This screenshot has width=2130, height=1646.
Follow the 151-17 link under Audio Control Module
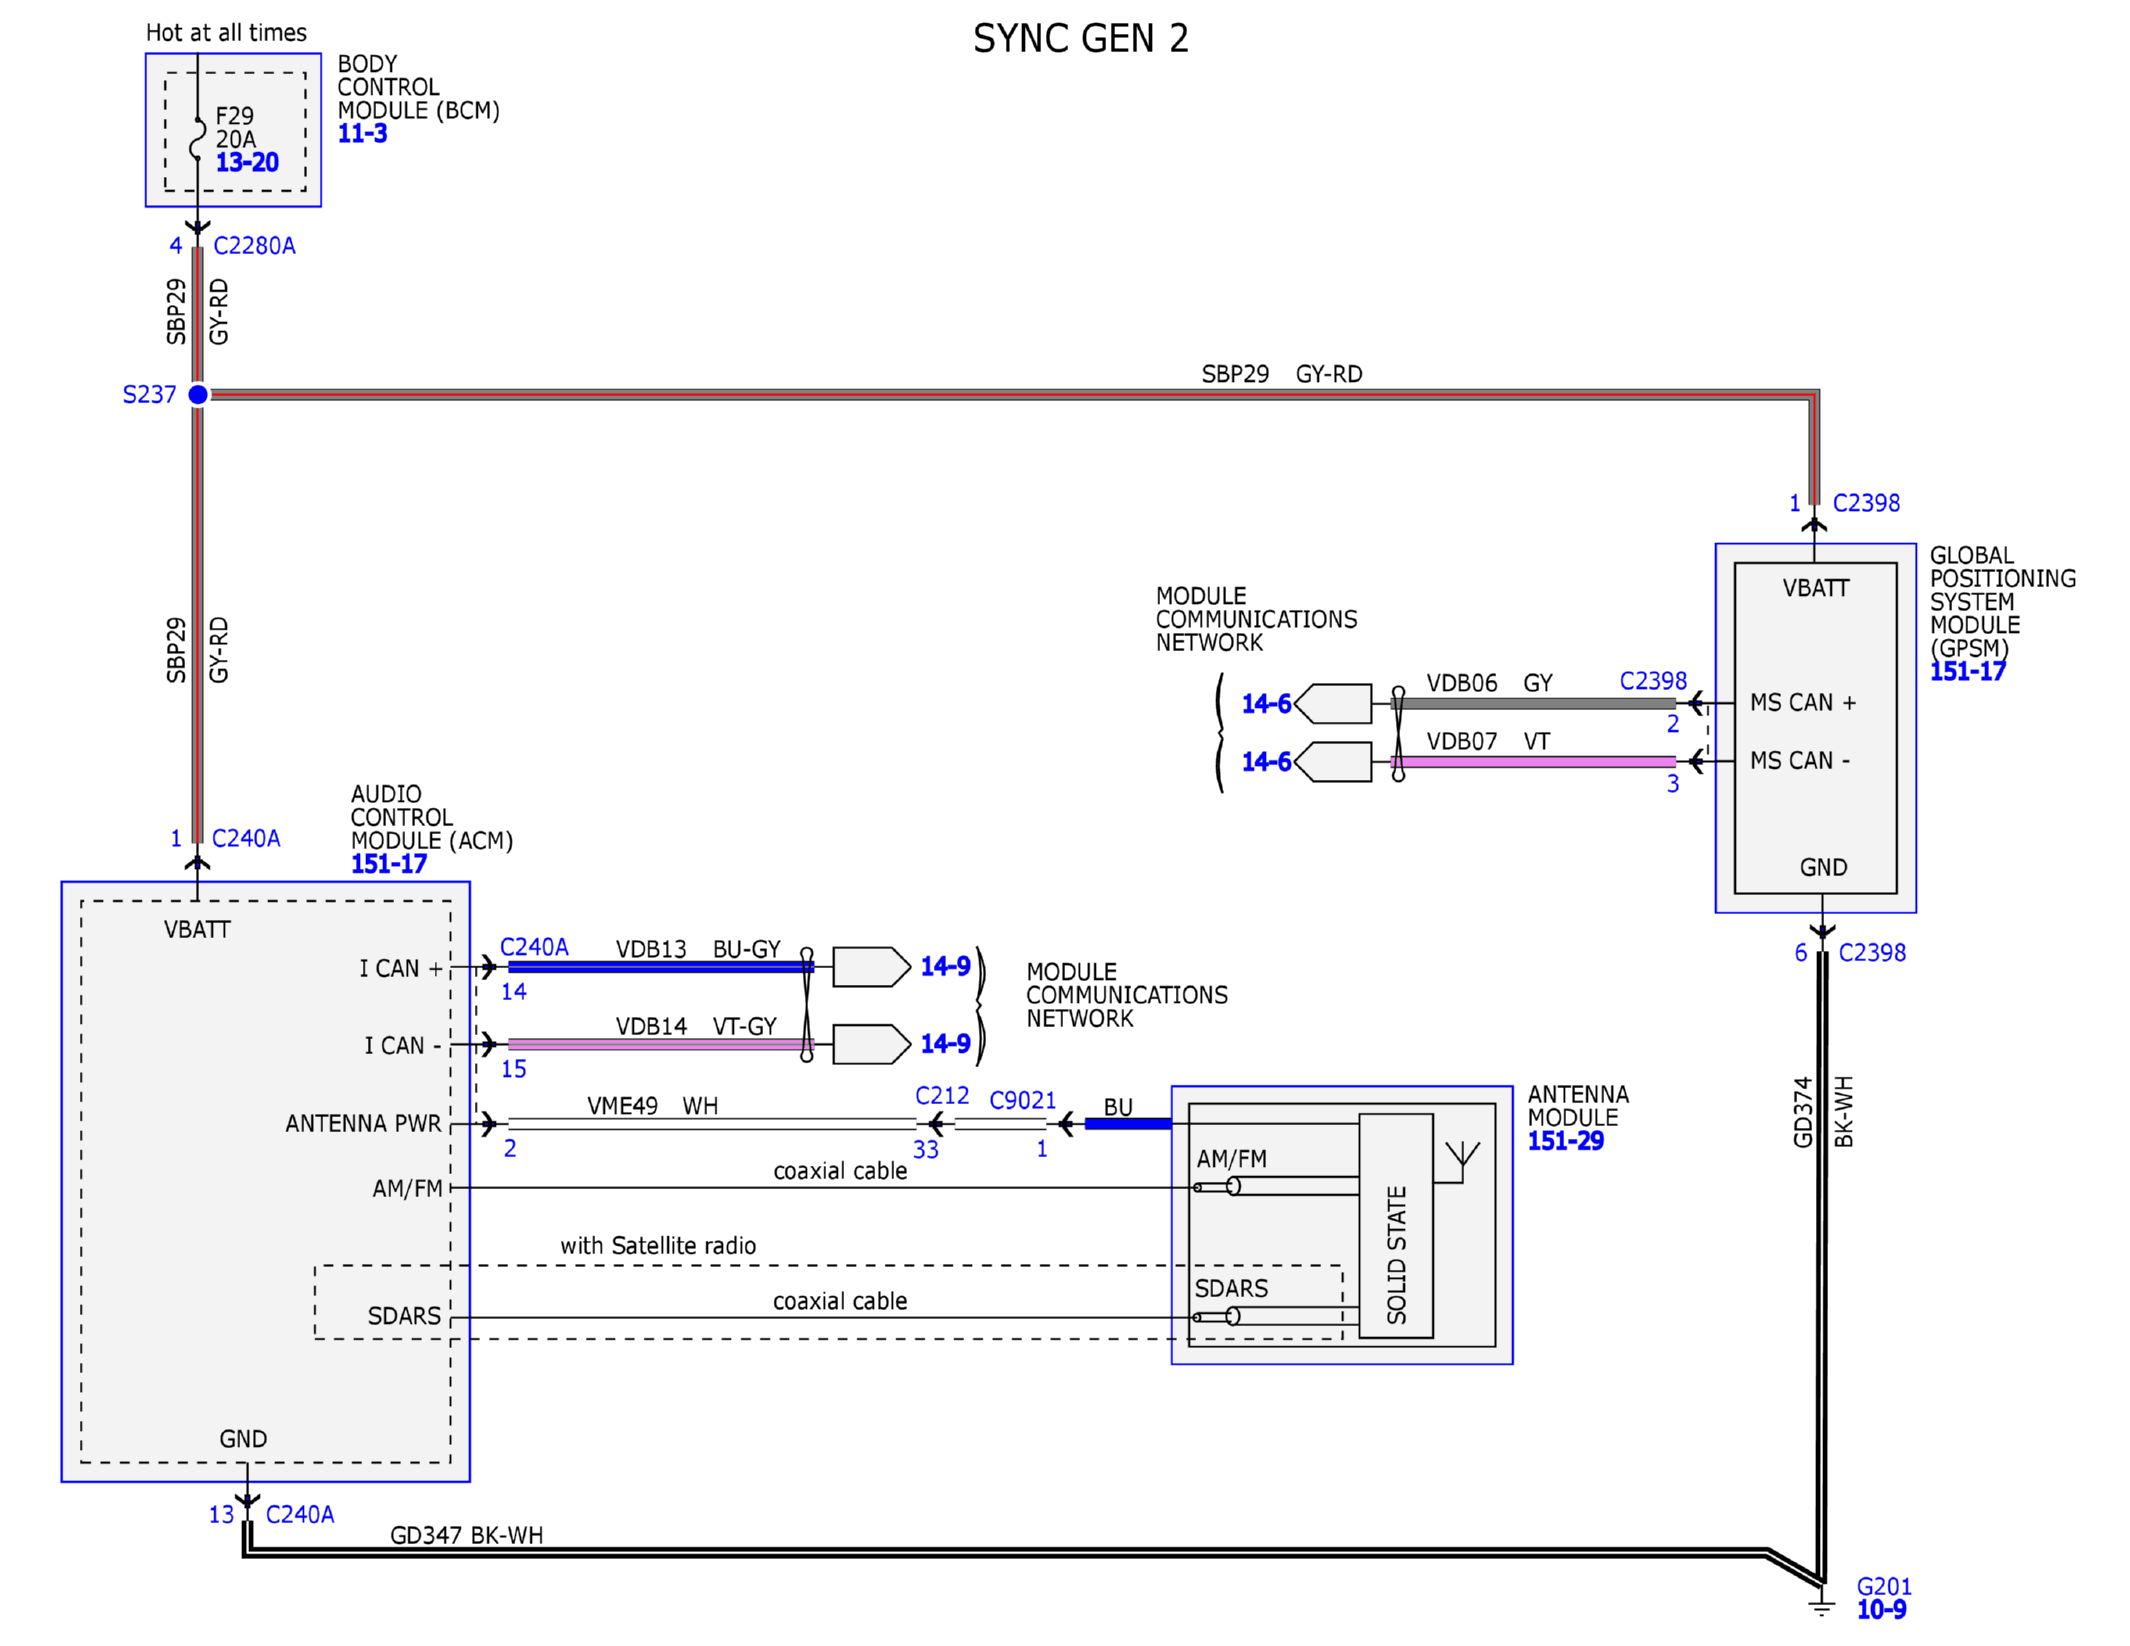tap(389, 864)
